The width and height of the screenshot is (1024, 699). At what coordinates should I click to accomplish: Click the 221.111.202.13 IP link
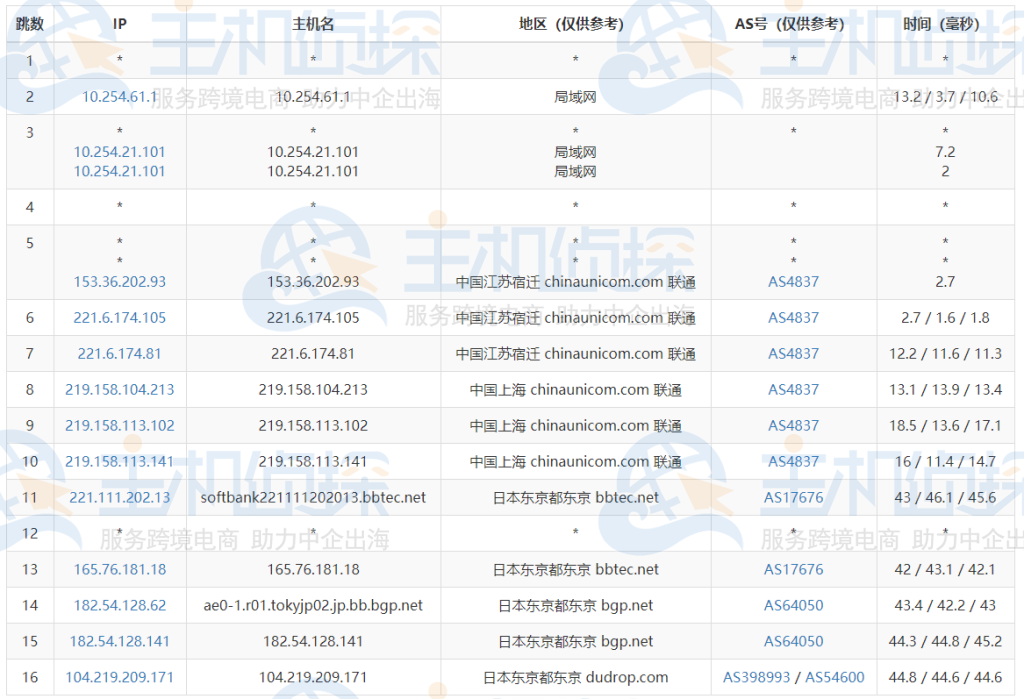[x=119, y=497]
